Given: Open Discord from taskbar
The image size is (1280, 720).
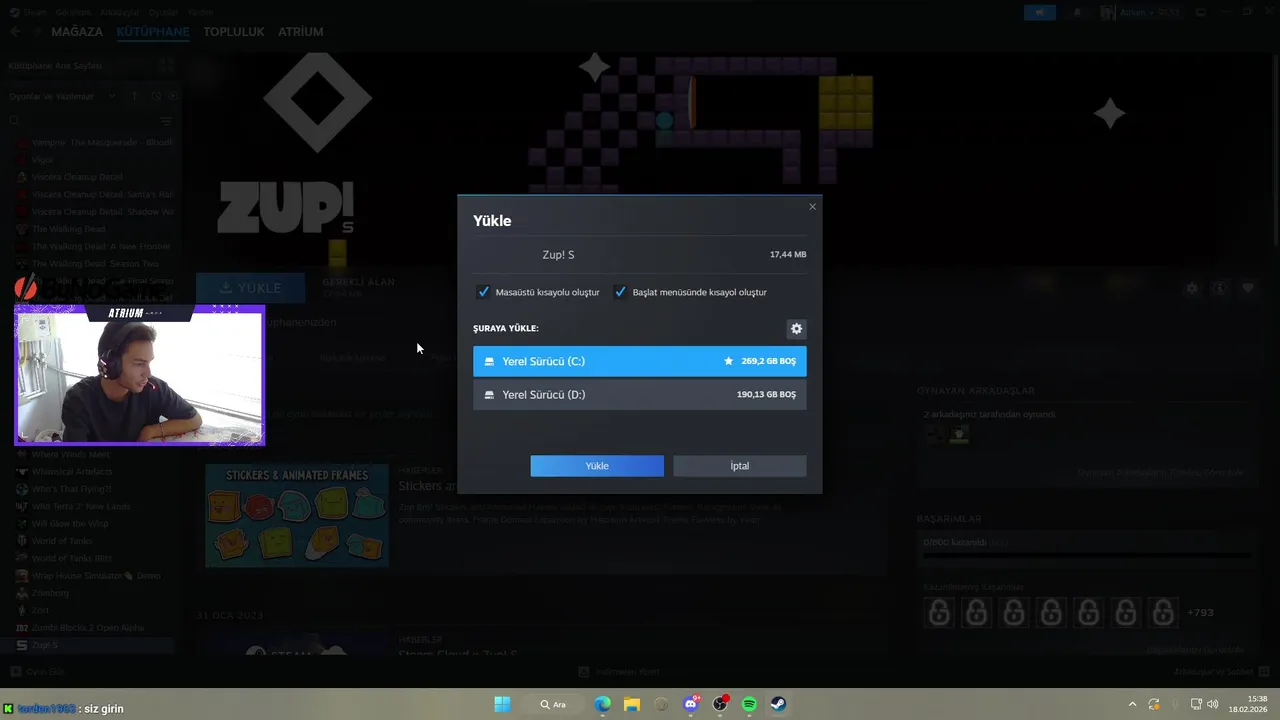Looking at the screenshot, I should pyautogui.click(x=691, y=704).
